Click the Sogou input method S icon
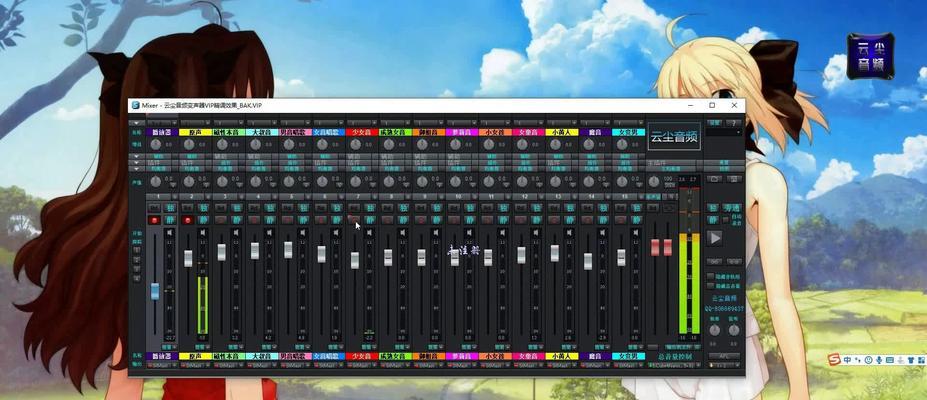The height and width of the screenshot is (400, 927). pos(833,360)
